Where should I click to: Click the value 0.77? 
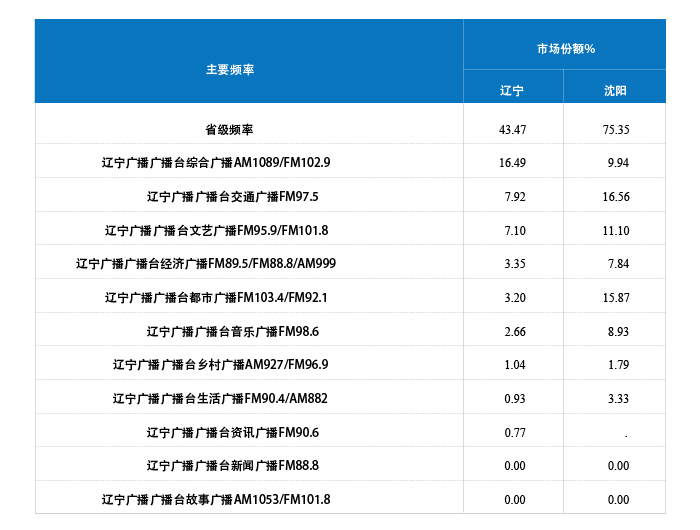pos(515,432)
